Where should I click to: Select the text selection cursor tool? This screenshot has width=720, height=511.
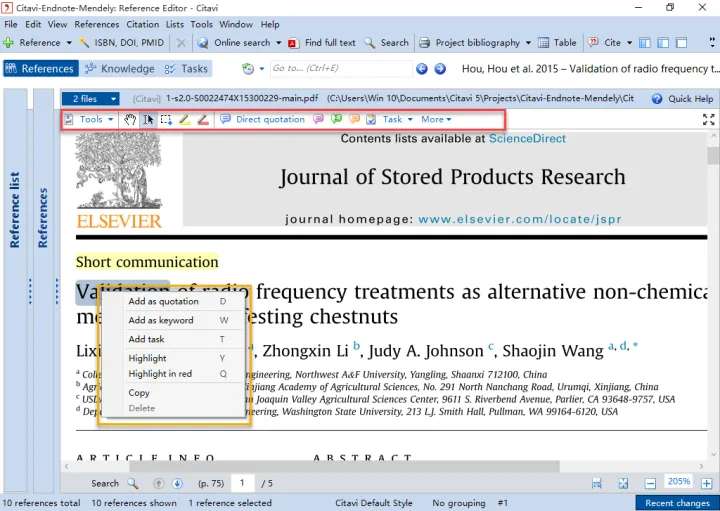click(148, 120)
